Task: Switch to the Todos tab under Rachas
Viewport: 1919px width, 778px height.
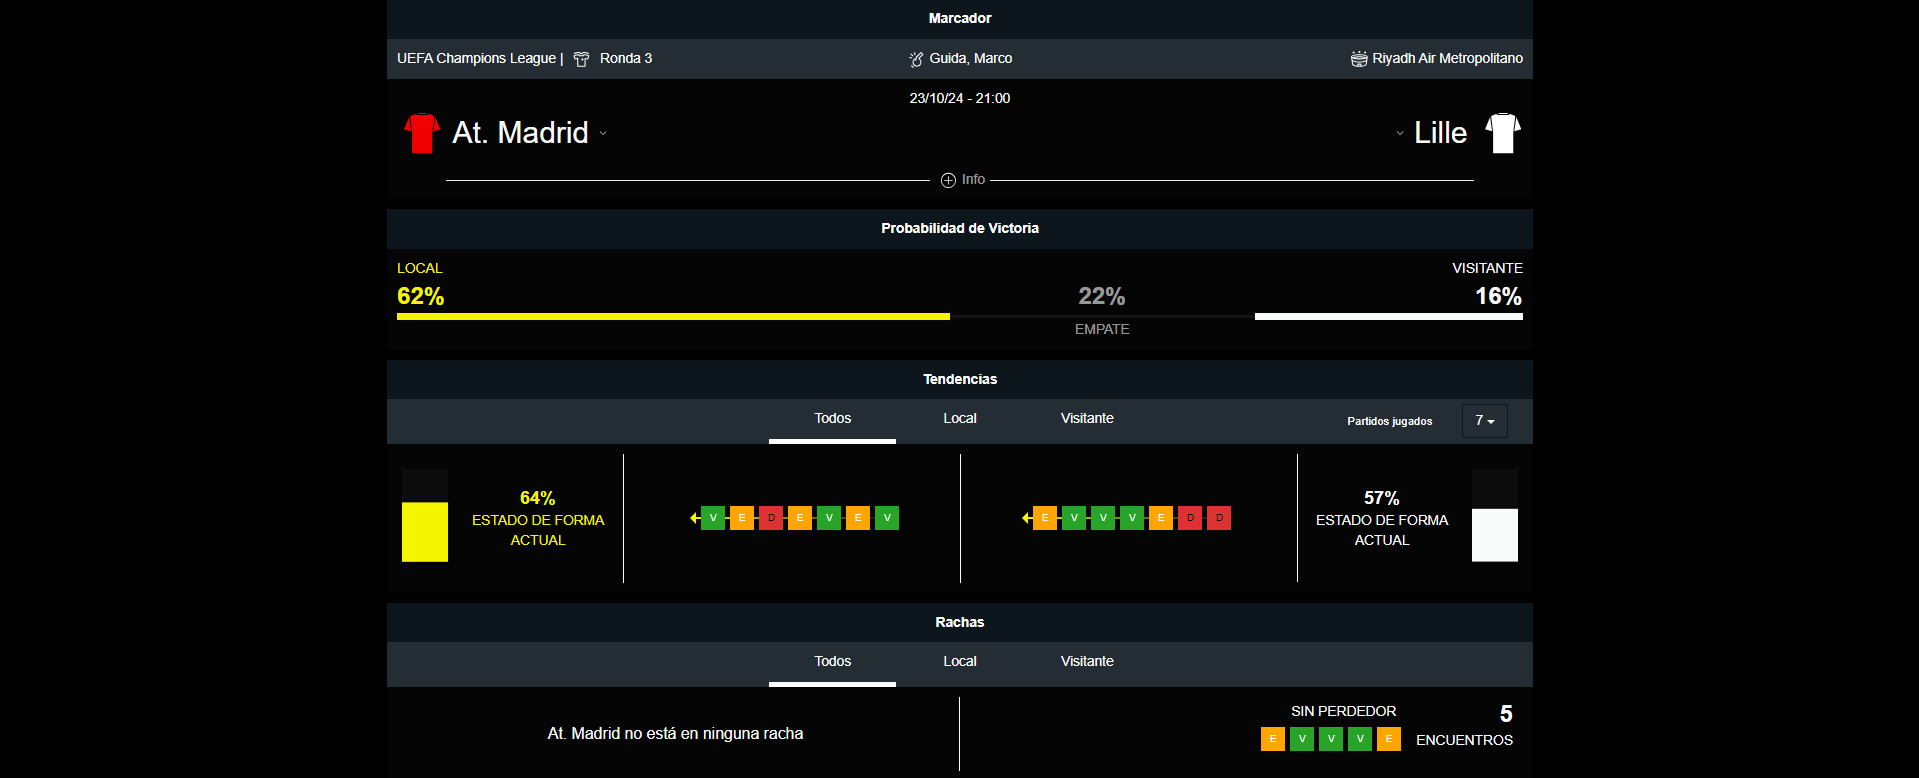Action: point(832,662)
